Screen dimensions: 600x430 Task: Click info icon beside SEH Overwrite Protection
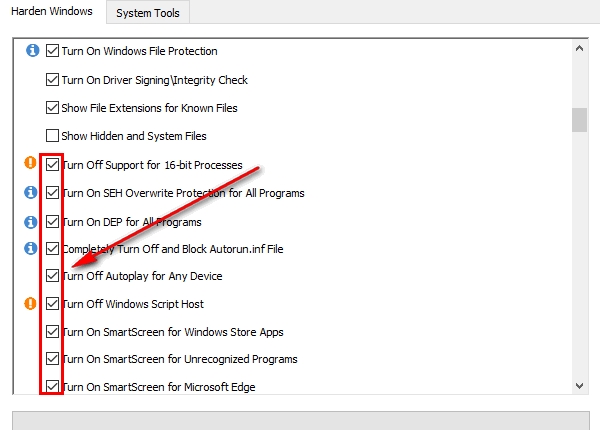click(x=31, y=192)
